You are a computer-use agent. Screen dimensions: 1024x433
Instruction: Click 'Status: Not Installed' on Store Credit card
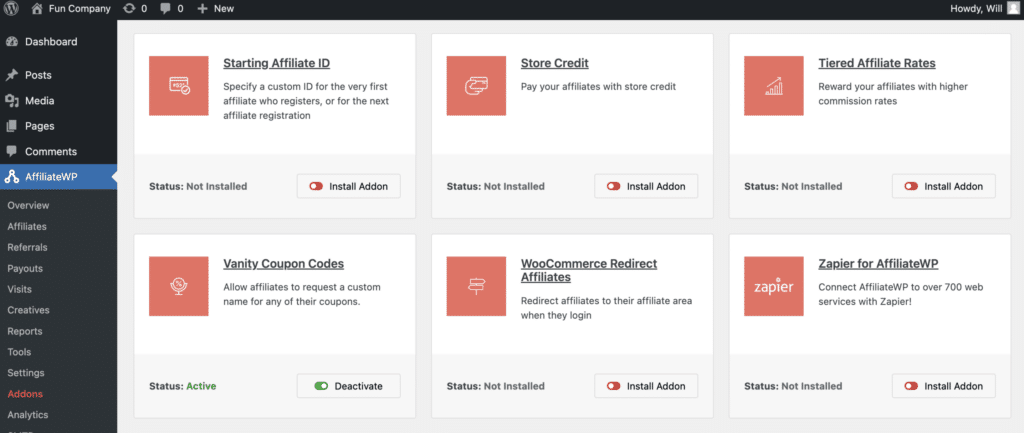(x=496, y=186)
